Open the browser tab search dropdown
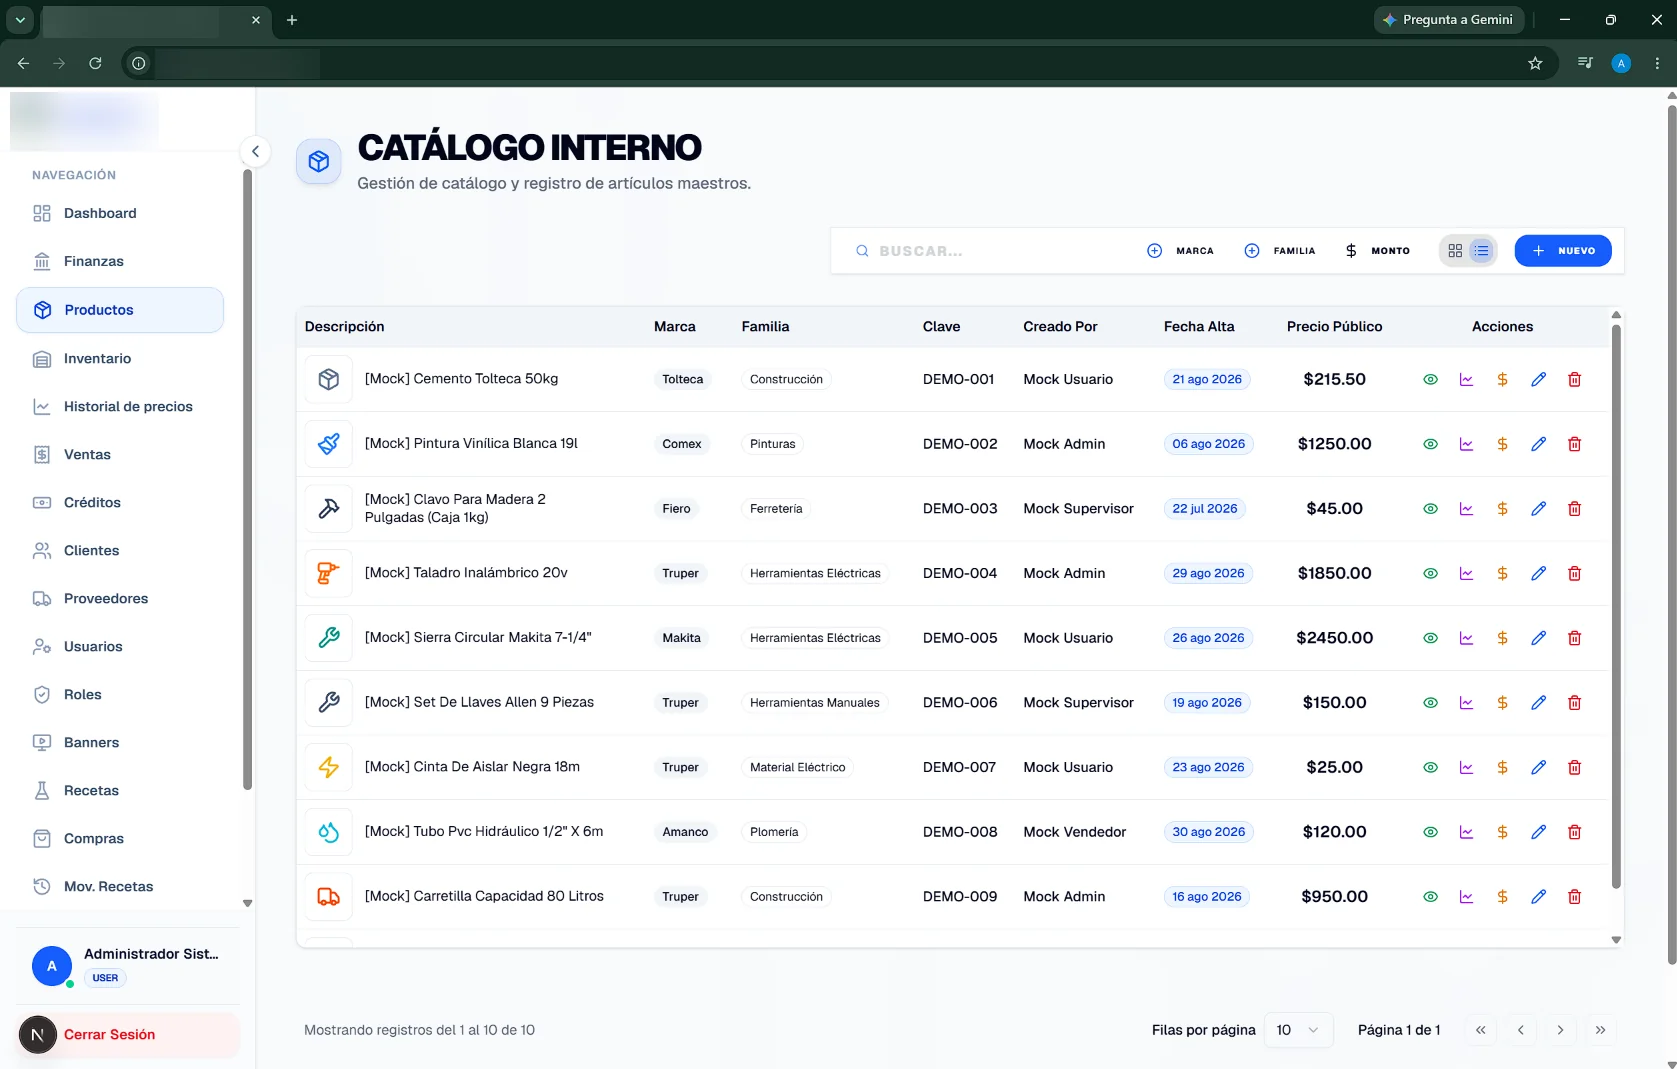Image resolution: width=1677 pixels, height=1069 pixels. (20, 20)
